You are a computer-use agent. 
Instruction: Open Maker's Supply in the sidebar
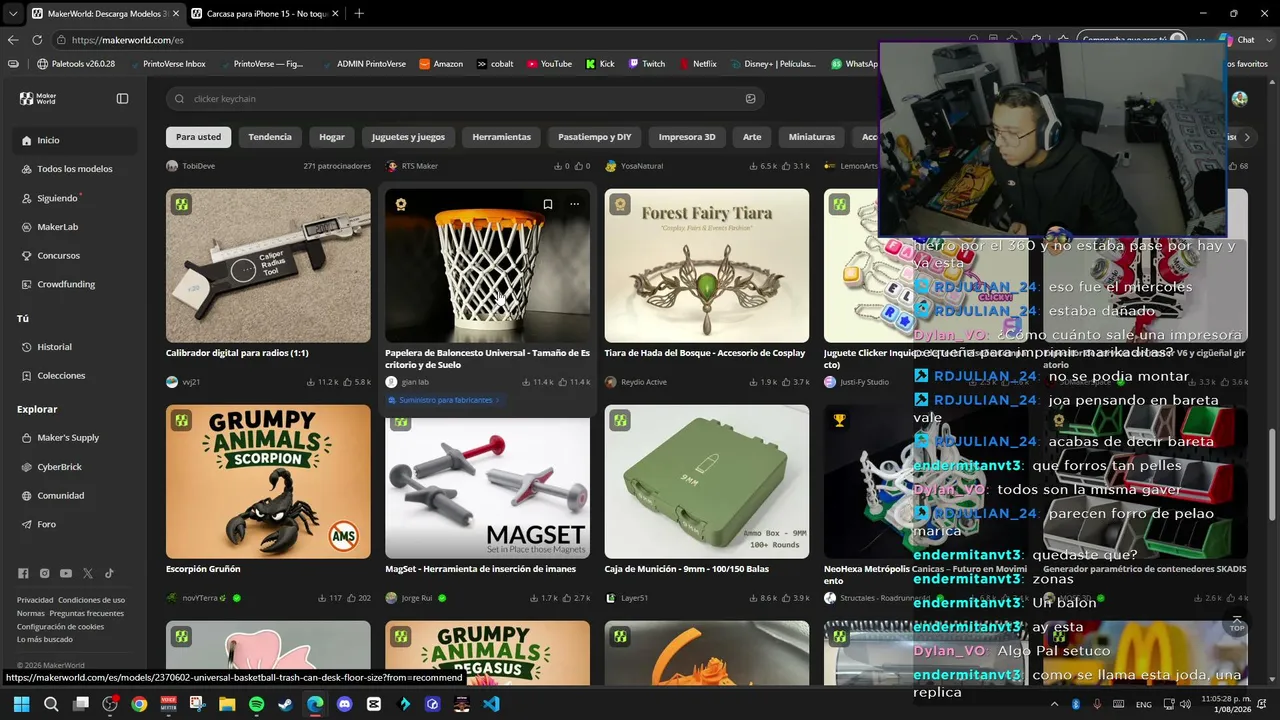point(76,438)
